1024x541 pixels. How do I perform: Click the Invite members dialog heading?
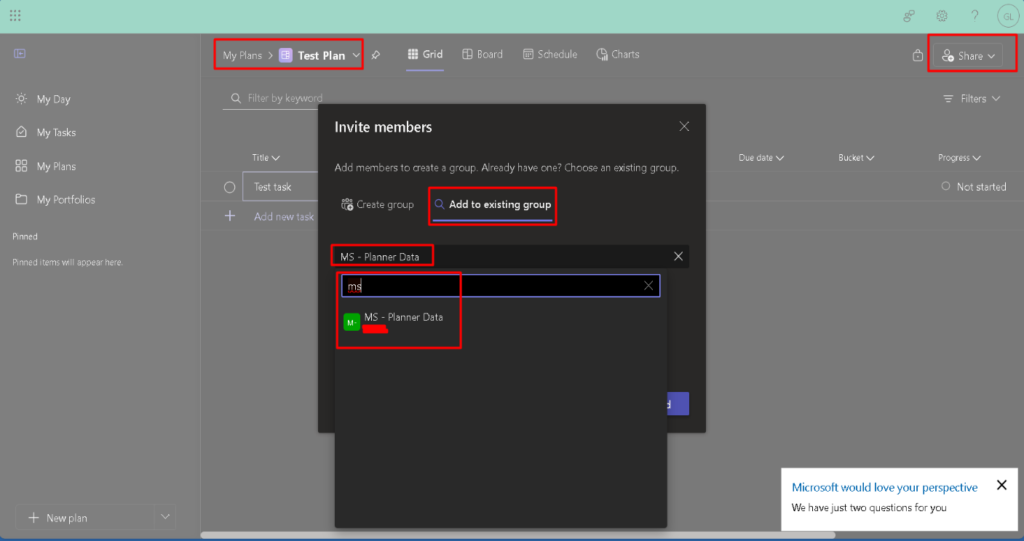click(383, 127)
